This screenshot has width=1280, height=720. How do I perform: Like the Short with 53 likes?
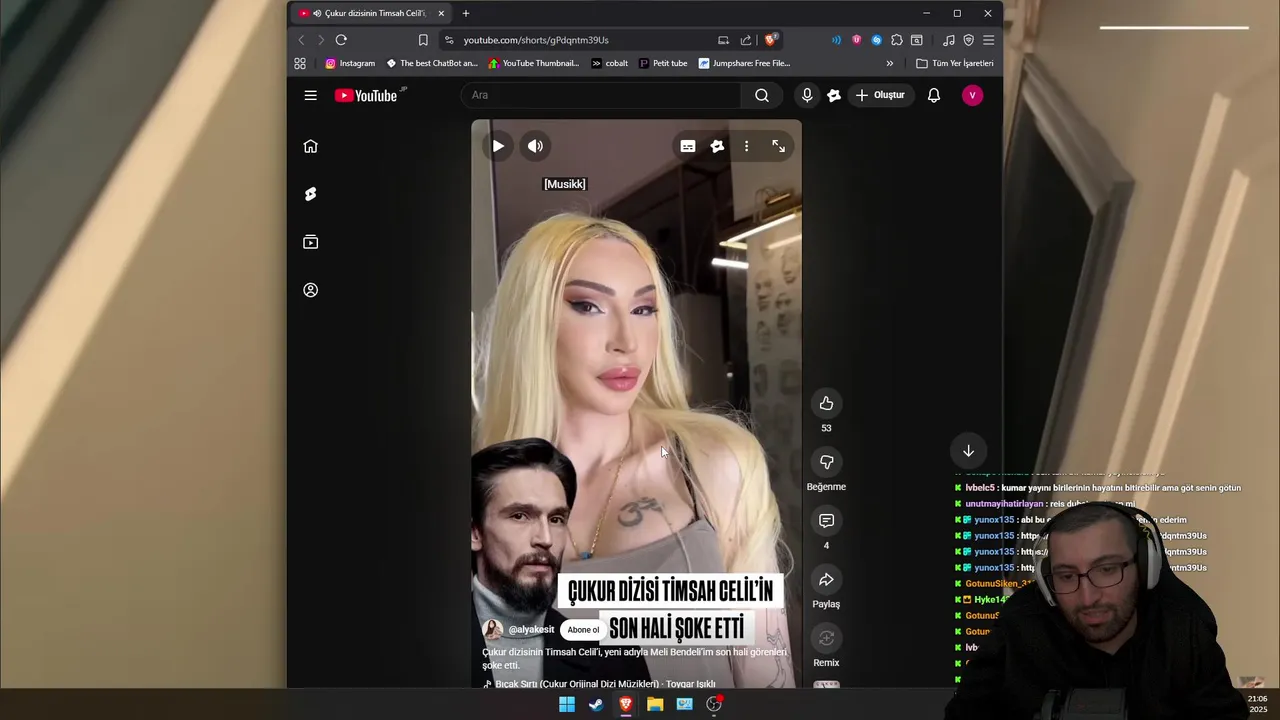click(826, 403)
